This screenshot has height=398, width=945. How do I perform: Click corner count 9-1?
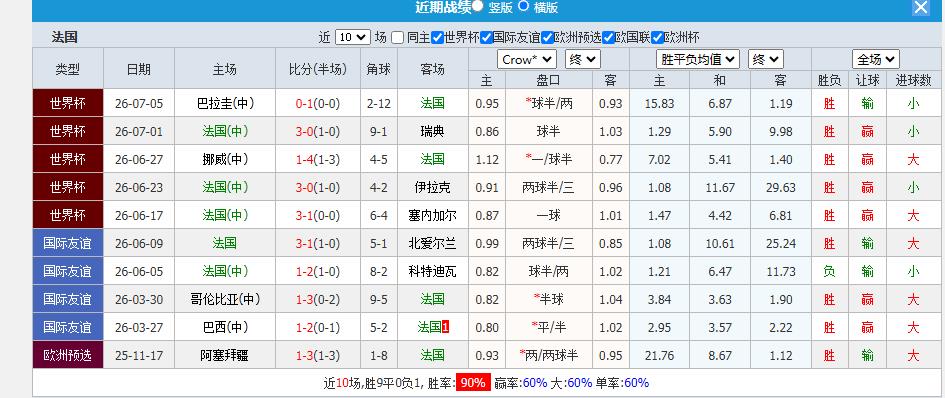[379, 131]
